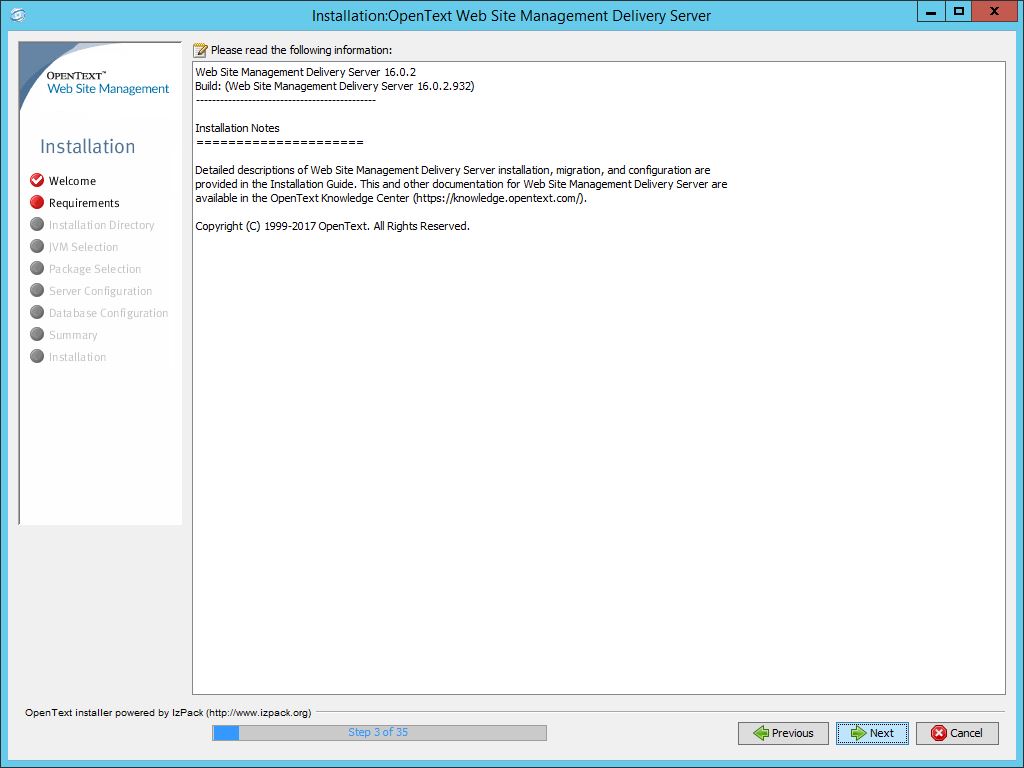This screenshot has width=1024, height=768.
Task: Maximize the installer window
Action: 959,12
